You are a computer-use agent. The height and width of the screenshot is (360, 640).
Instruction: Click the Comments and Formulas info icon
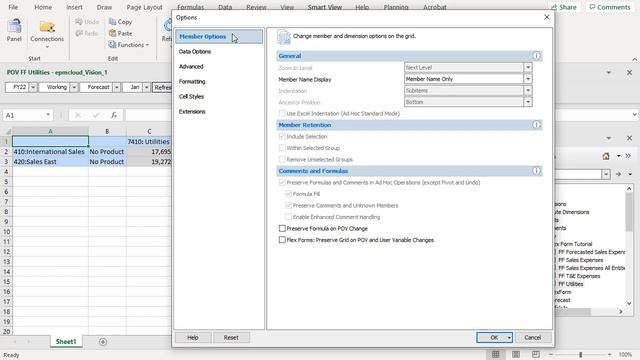pyautogui.click(x=536, y=171)
